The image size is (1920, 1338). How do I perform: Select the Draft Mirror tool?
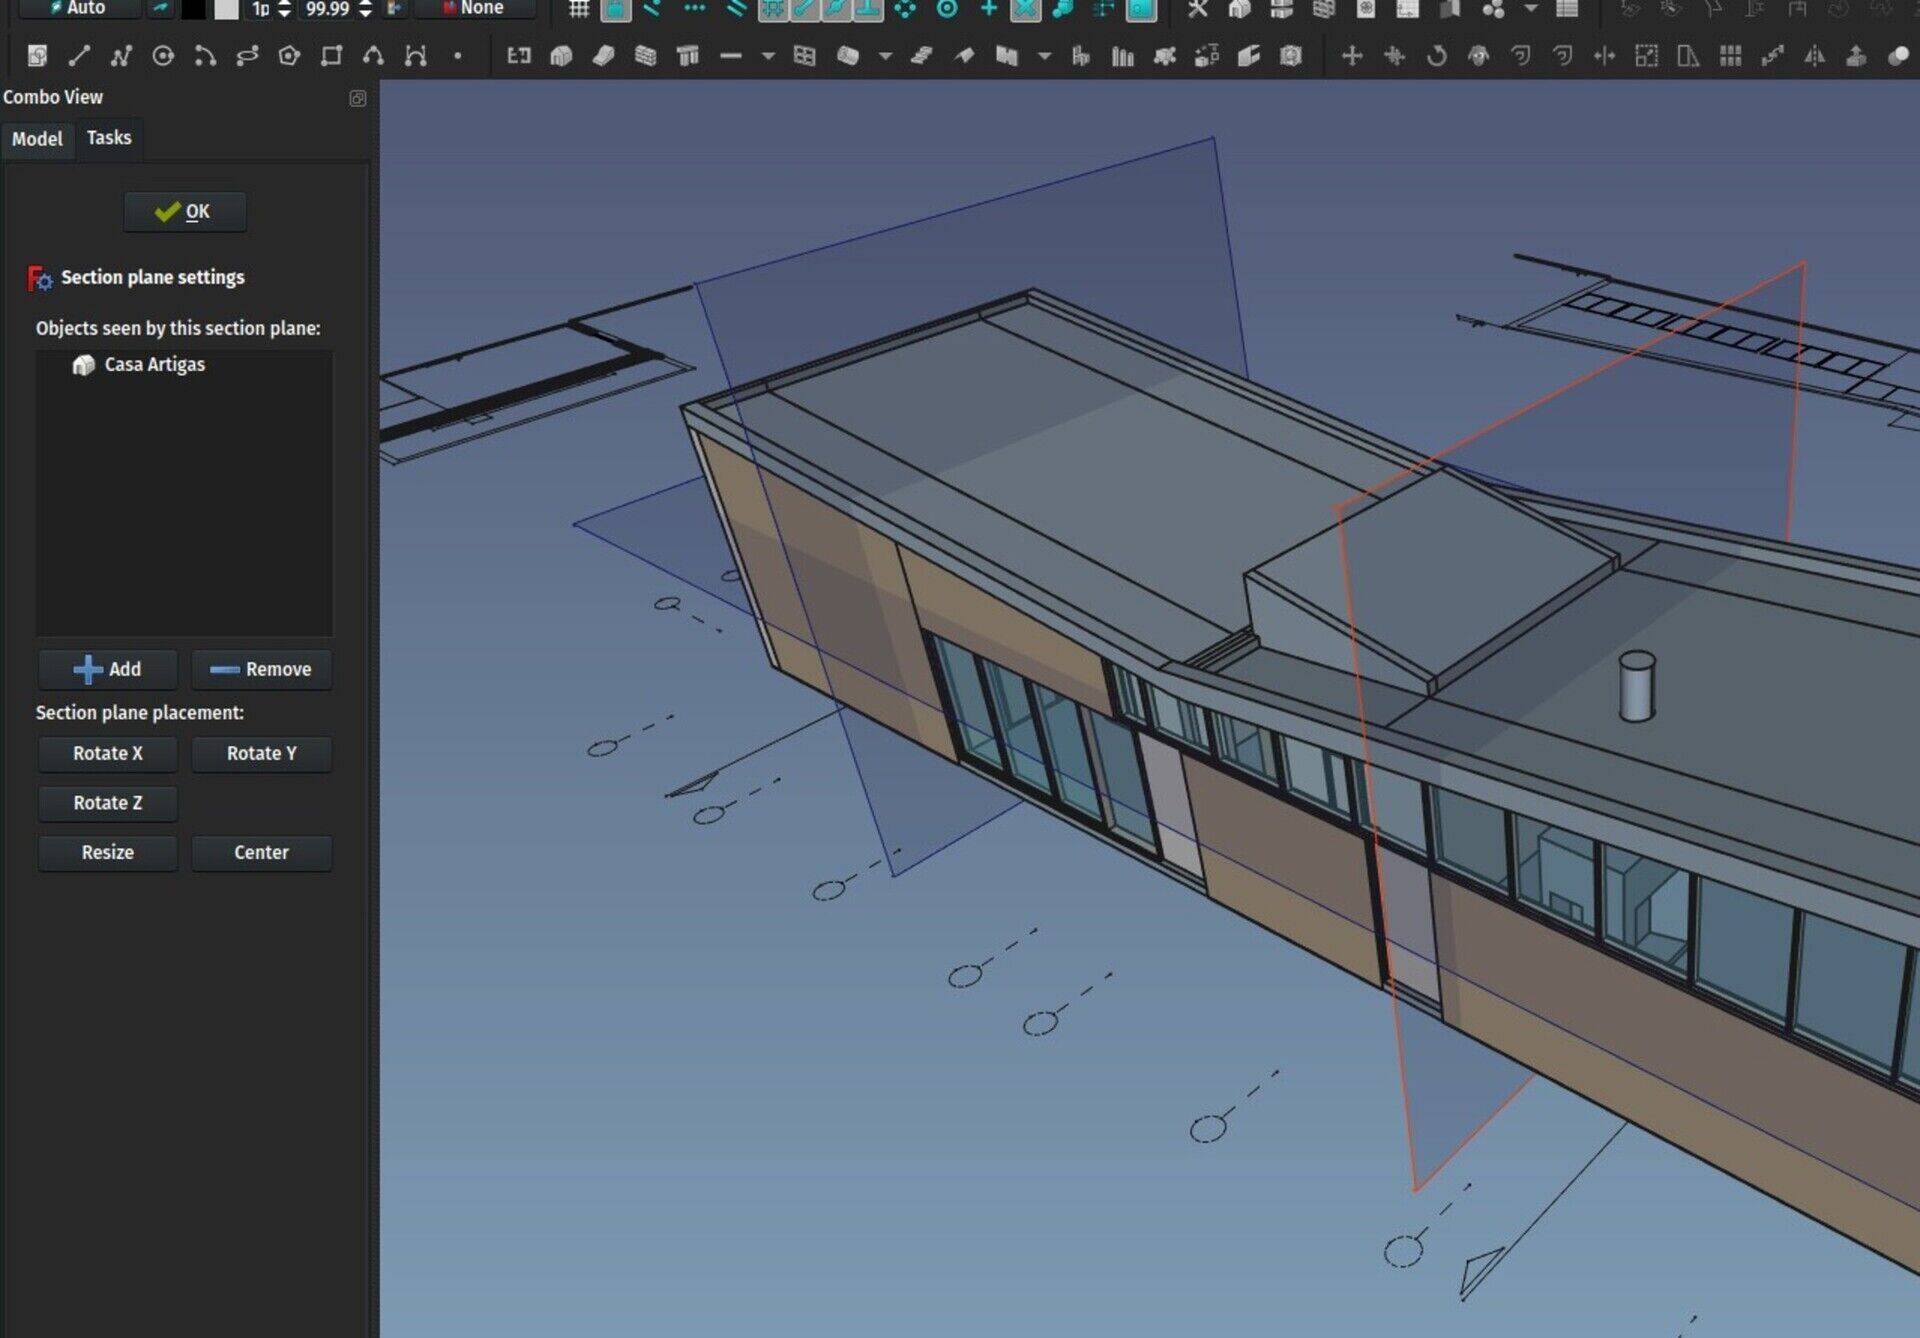(x=1814, y=56)
